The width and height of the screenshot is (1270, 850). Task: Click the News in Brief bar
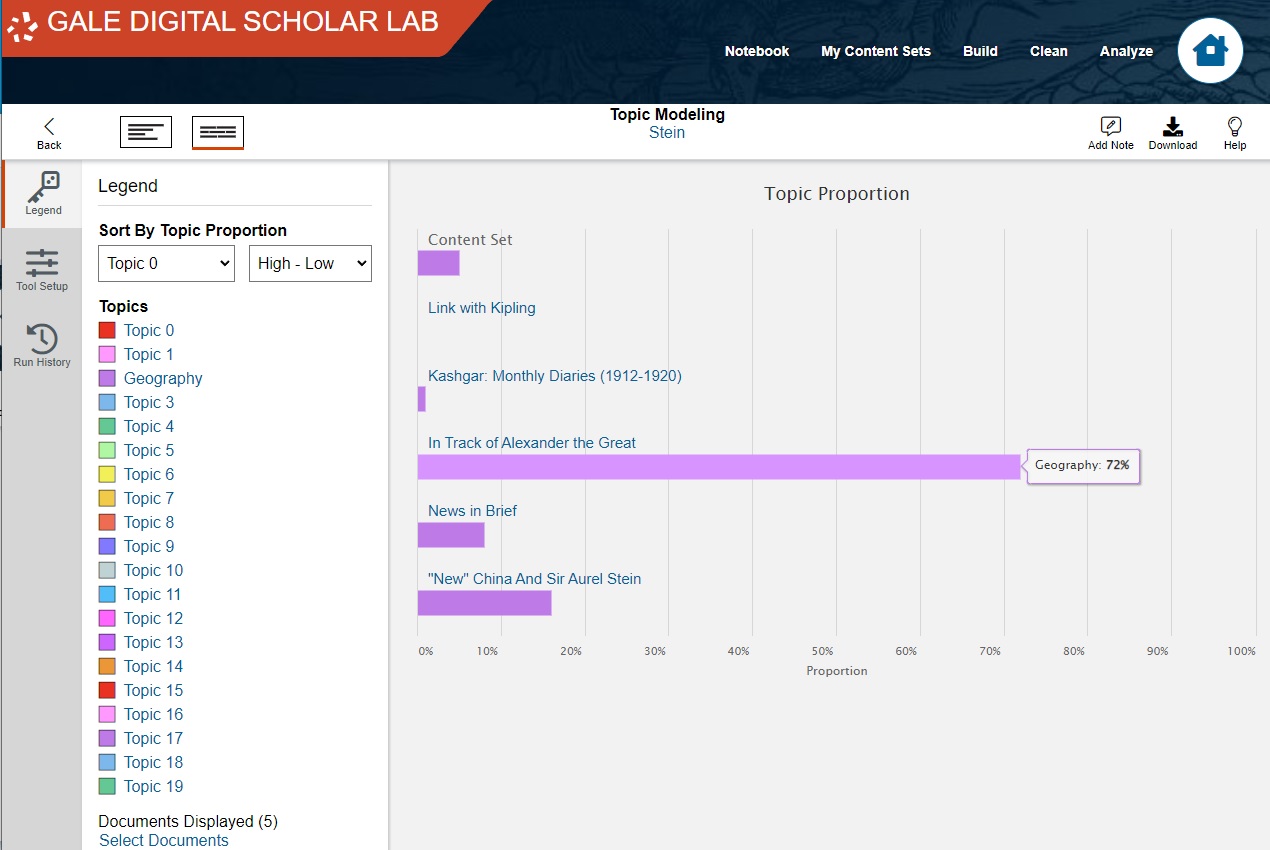[x=451, y=535]
